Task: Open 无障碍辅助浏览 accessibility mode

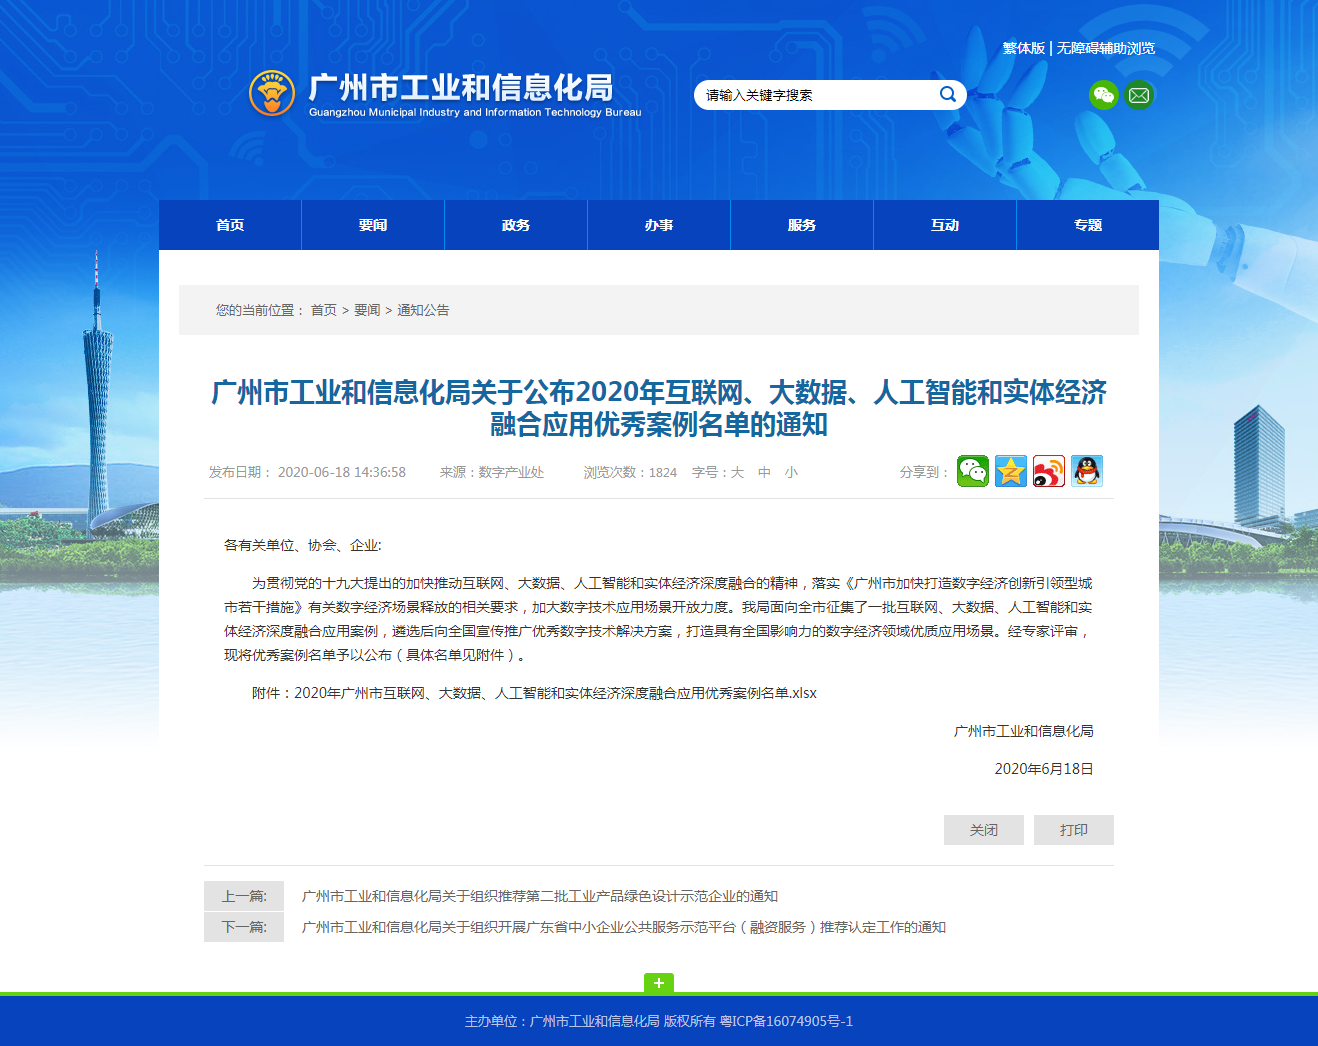Action: coord(1106,48)
